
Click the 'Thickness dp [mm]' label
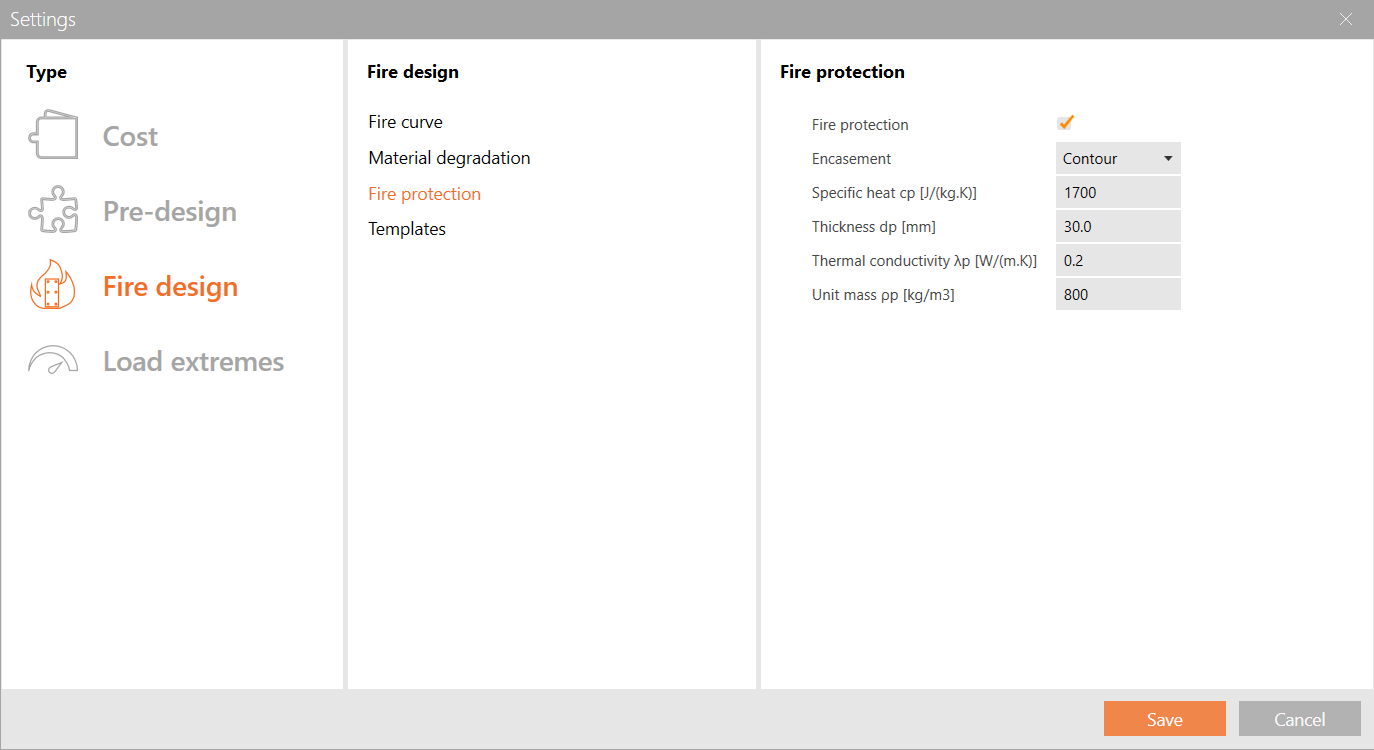coord(874,227)
